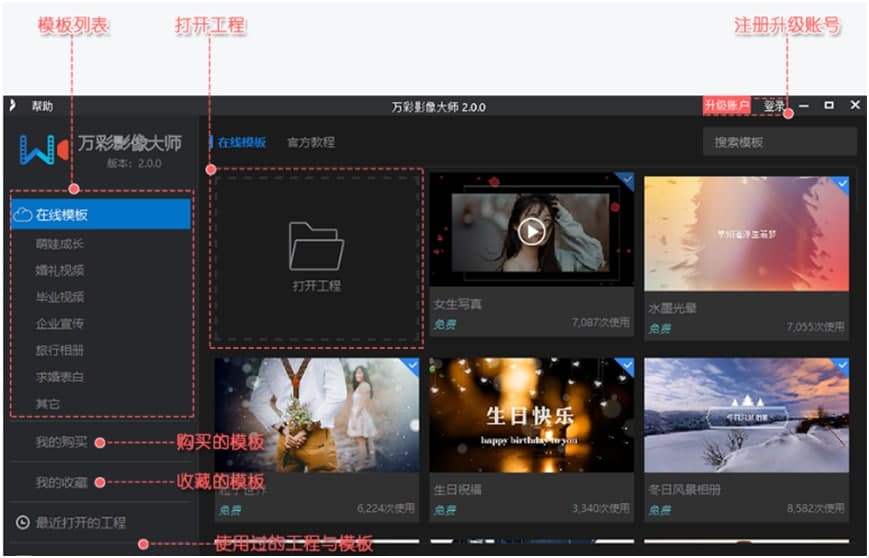This screenshot has height=558, width=869.
Task: Click the clock icon beside 最近打开的工程
Action: point(23,522)
